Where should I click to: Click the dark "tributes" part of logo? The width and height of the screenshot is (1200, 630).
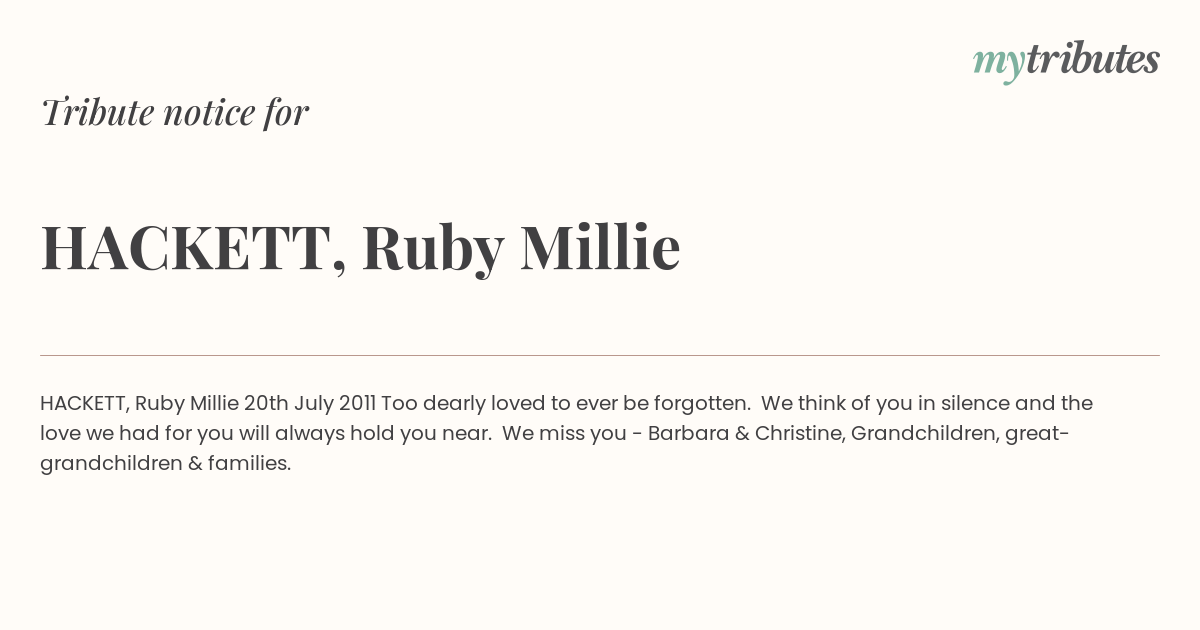coord(1093,59)
